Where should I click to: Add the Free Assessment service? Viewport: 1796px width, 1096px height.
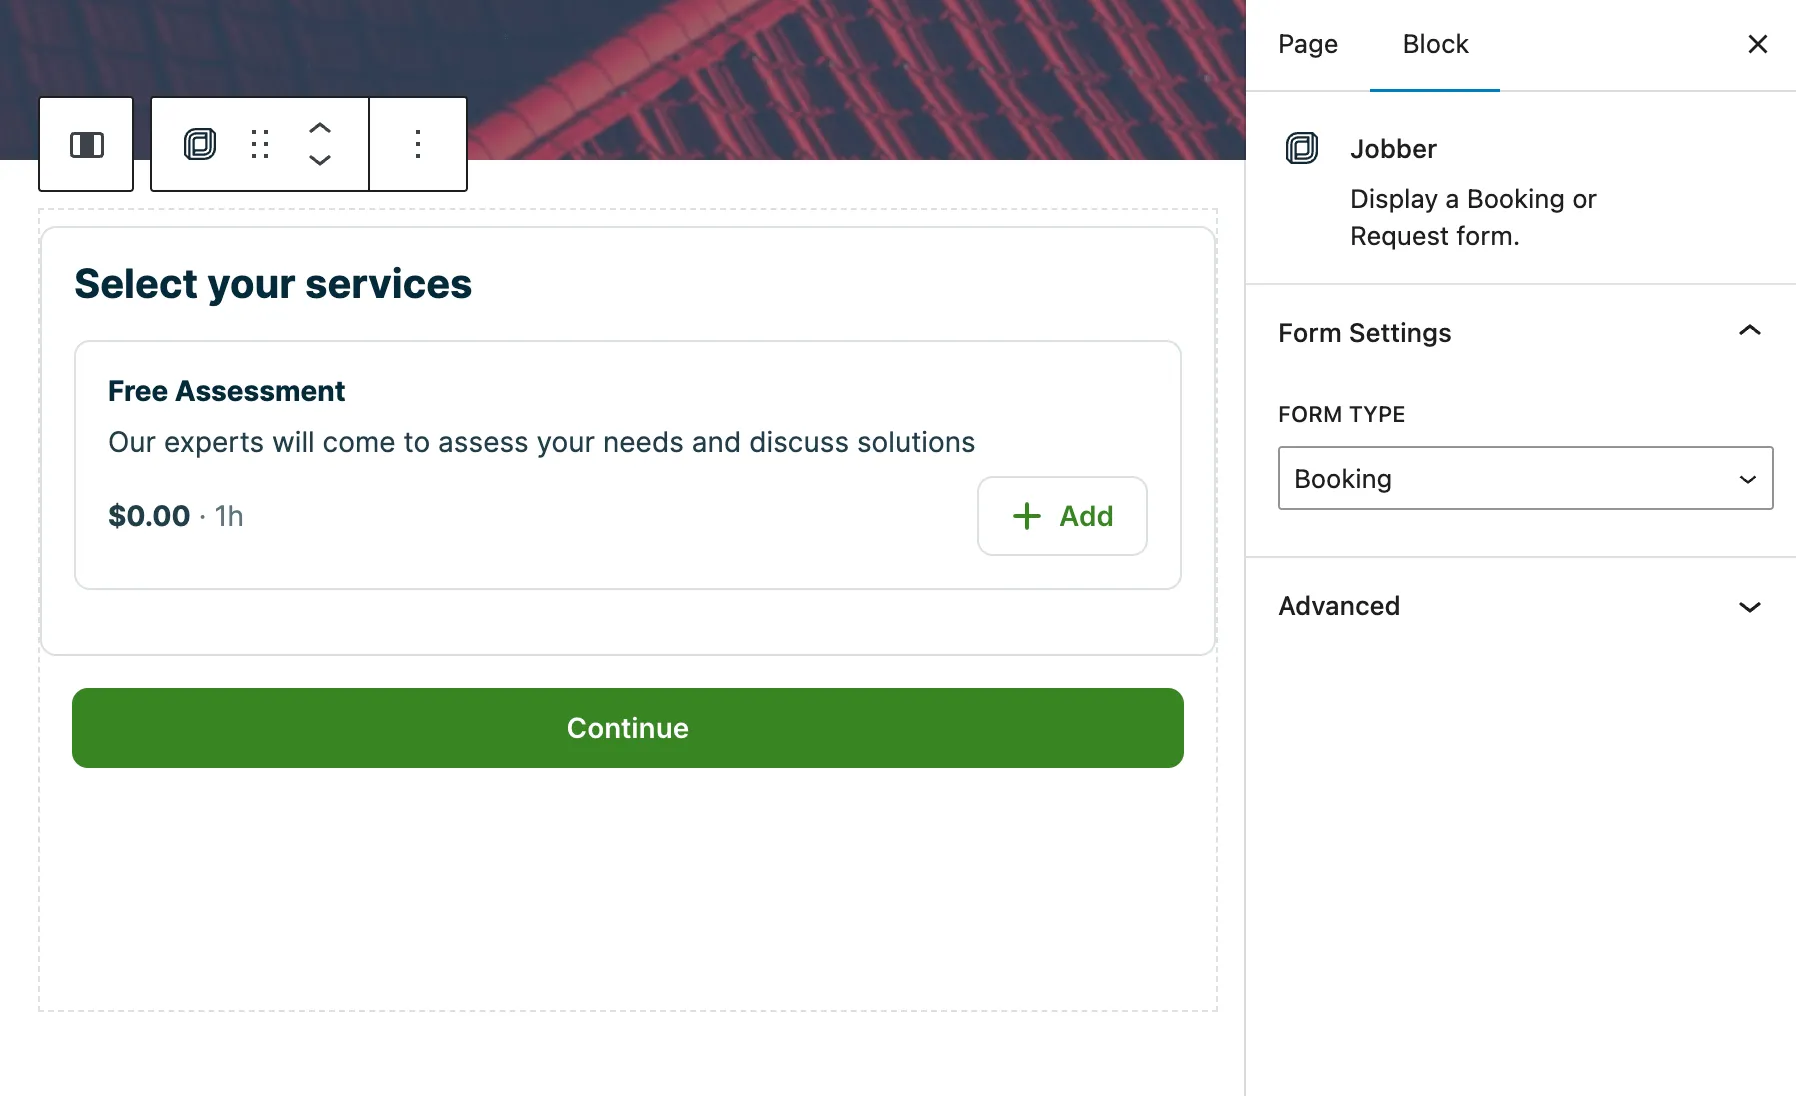click(x=1062, y=516)
